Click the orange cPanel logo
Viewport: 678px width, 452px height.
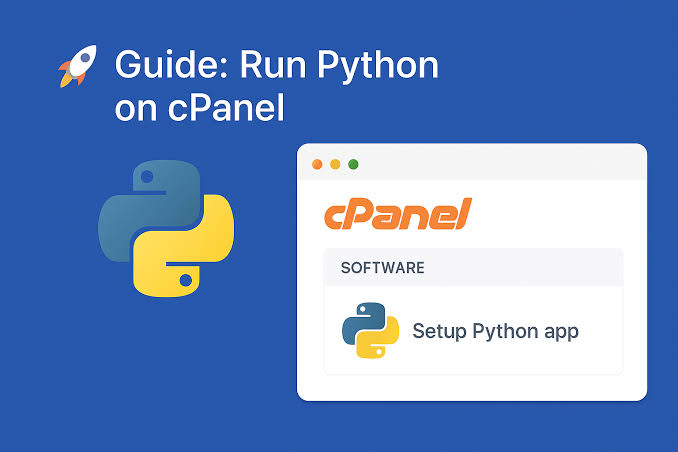pos(398,214)
